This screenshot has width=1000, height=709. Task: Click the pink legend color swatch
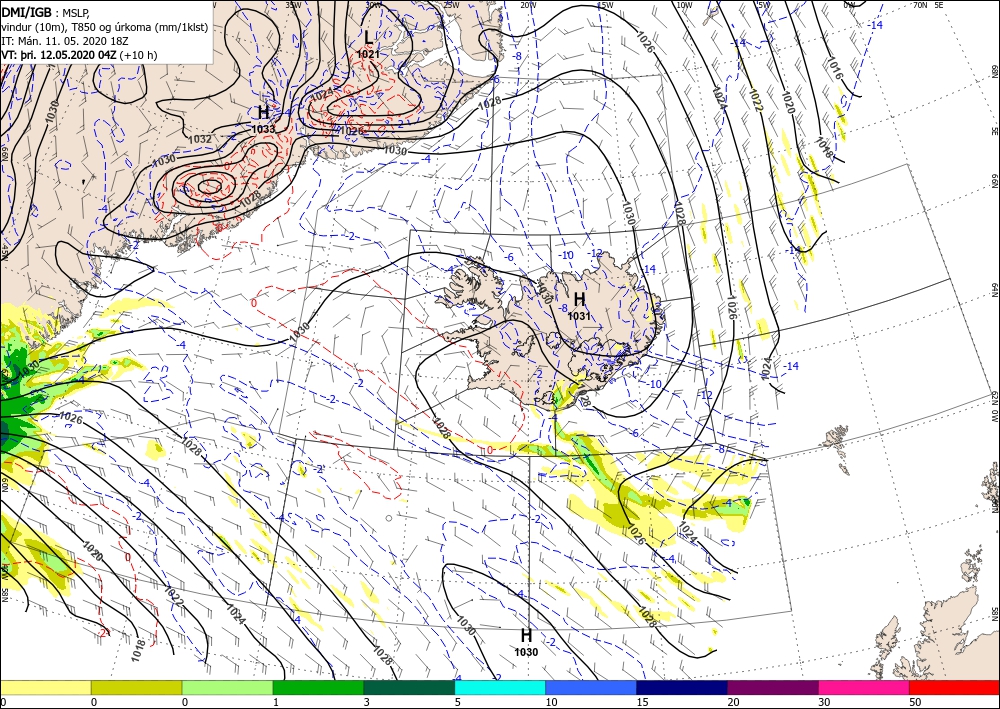(x=864, y=687)
